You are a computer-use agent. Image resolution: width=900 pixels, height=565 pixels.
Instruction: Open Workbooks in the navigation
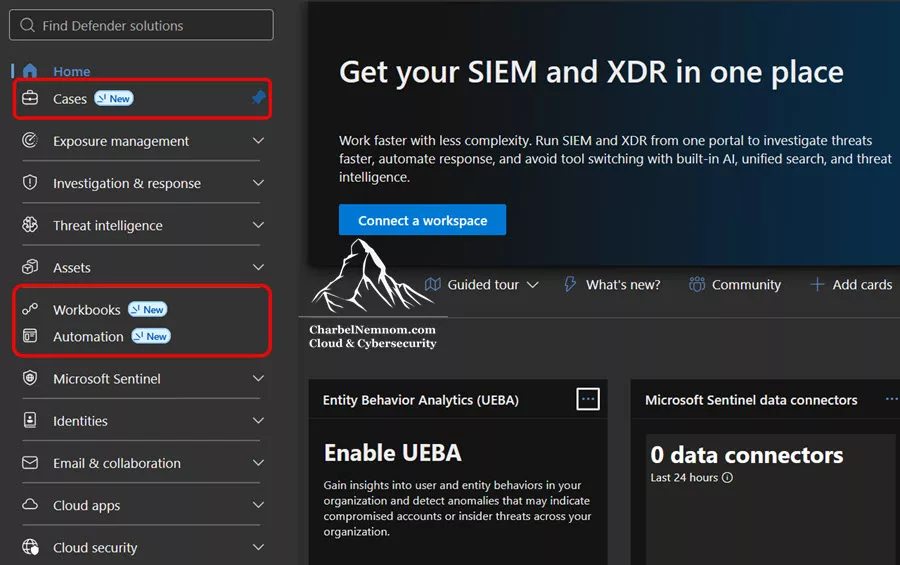(87, 309)
